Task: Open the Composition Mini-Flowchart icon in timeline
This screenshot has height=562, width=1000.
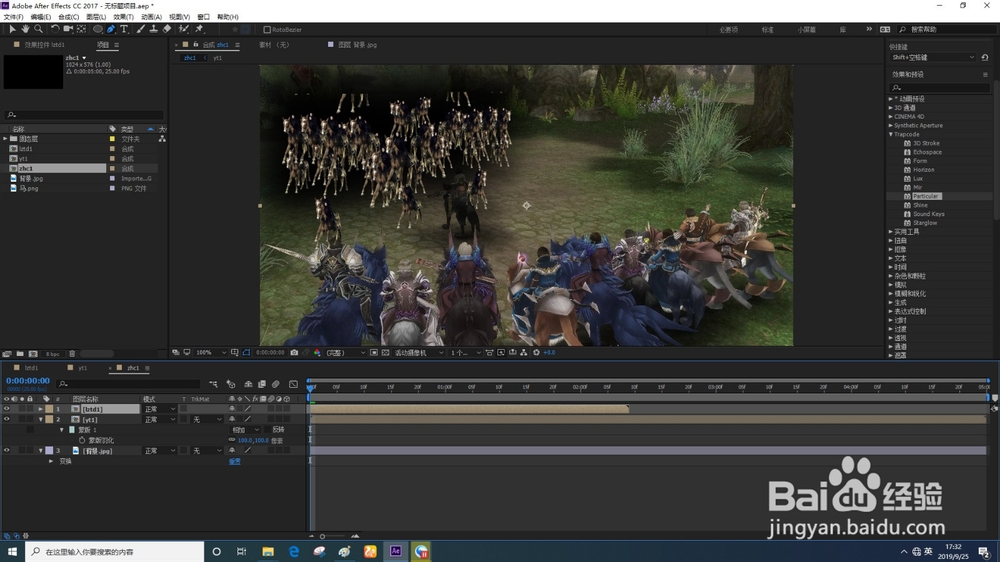Action: click(213, 384)
